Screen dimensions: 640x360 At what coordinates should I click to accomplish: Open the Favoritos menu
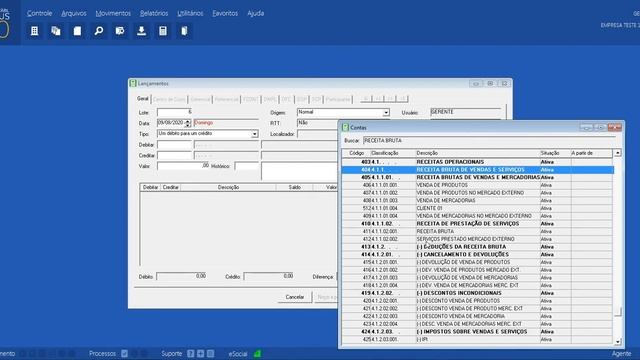coord(225,13)
